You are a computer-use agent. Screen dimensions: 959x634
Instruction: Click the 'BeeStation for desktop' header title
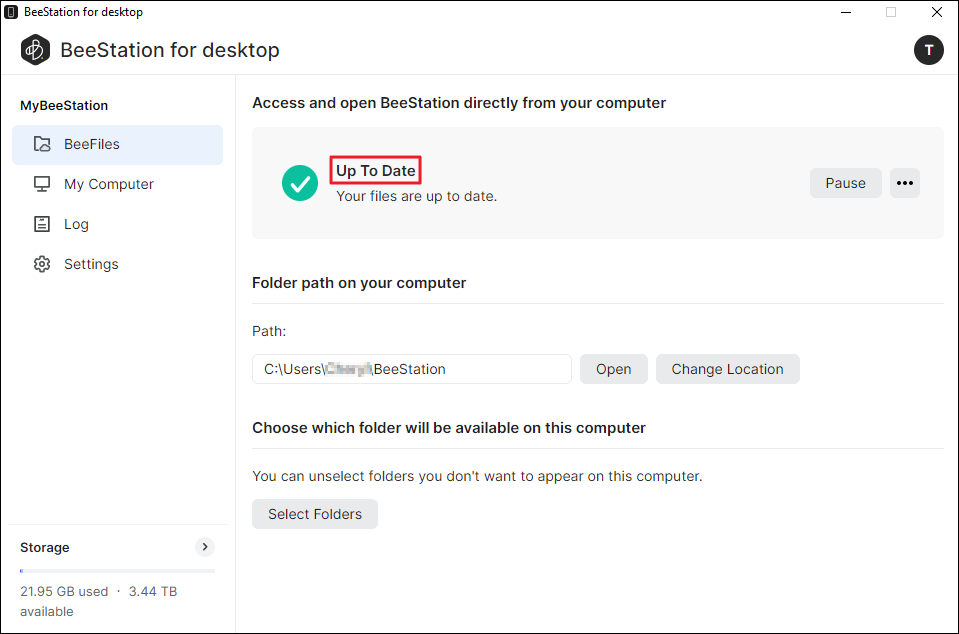pyautogui.click(x=170, y=50)
